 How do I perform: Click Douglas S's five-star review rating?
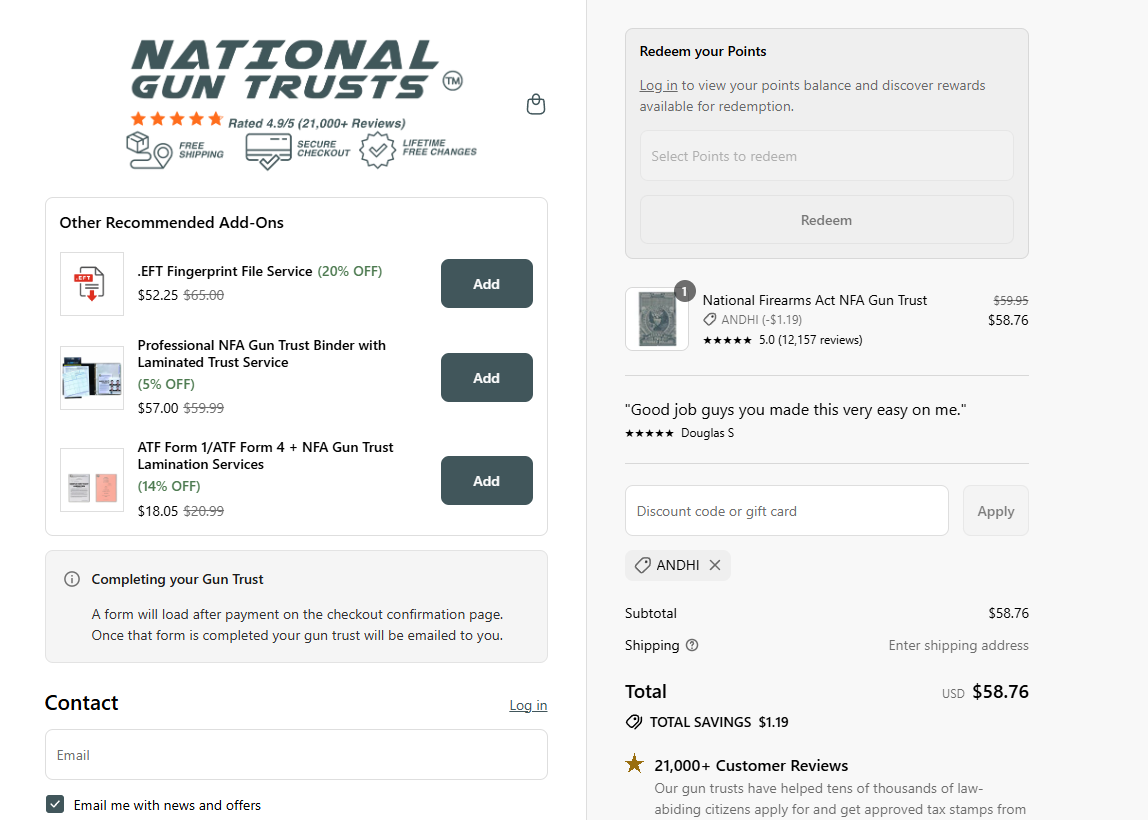coord(649,433)
